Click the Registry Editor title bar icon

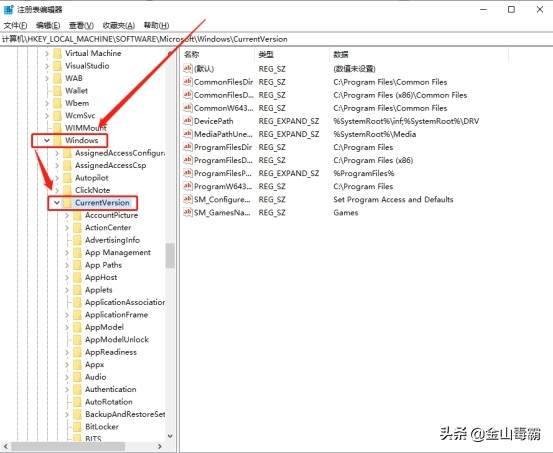point(8,10)
